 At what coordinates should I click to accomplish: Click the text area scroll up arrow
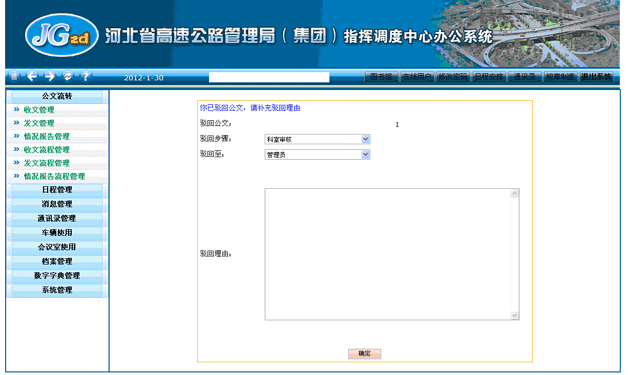coord(515,194)
